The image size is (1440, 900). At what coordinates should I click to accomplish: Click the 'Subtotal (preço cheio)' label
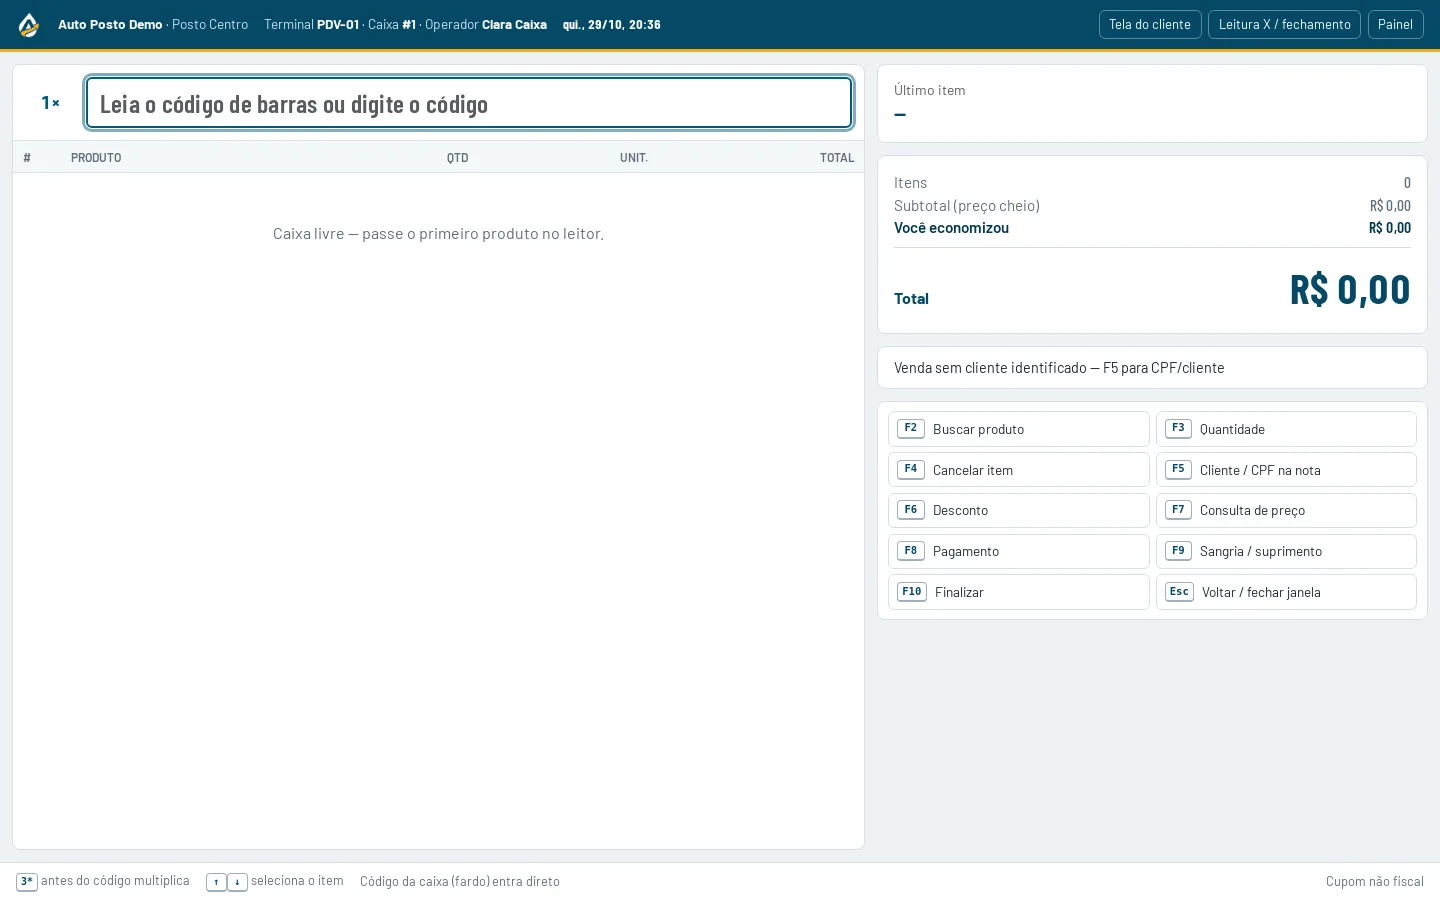click(x=967, y=206)
